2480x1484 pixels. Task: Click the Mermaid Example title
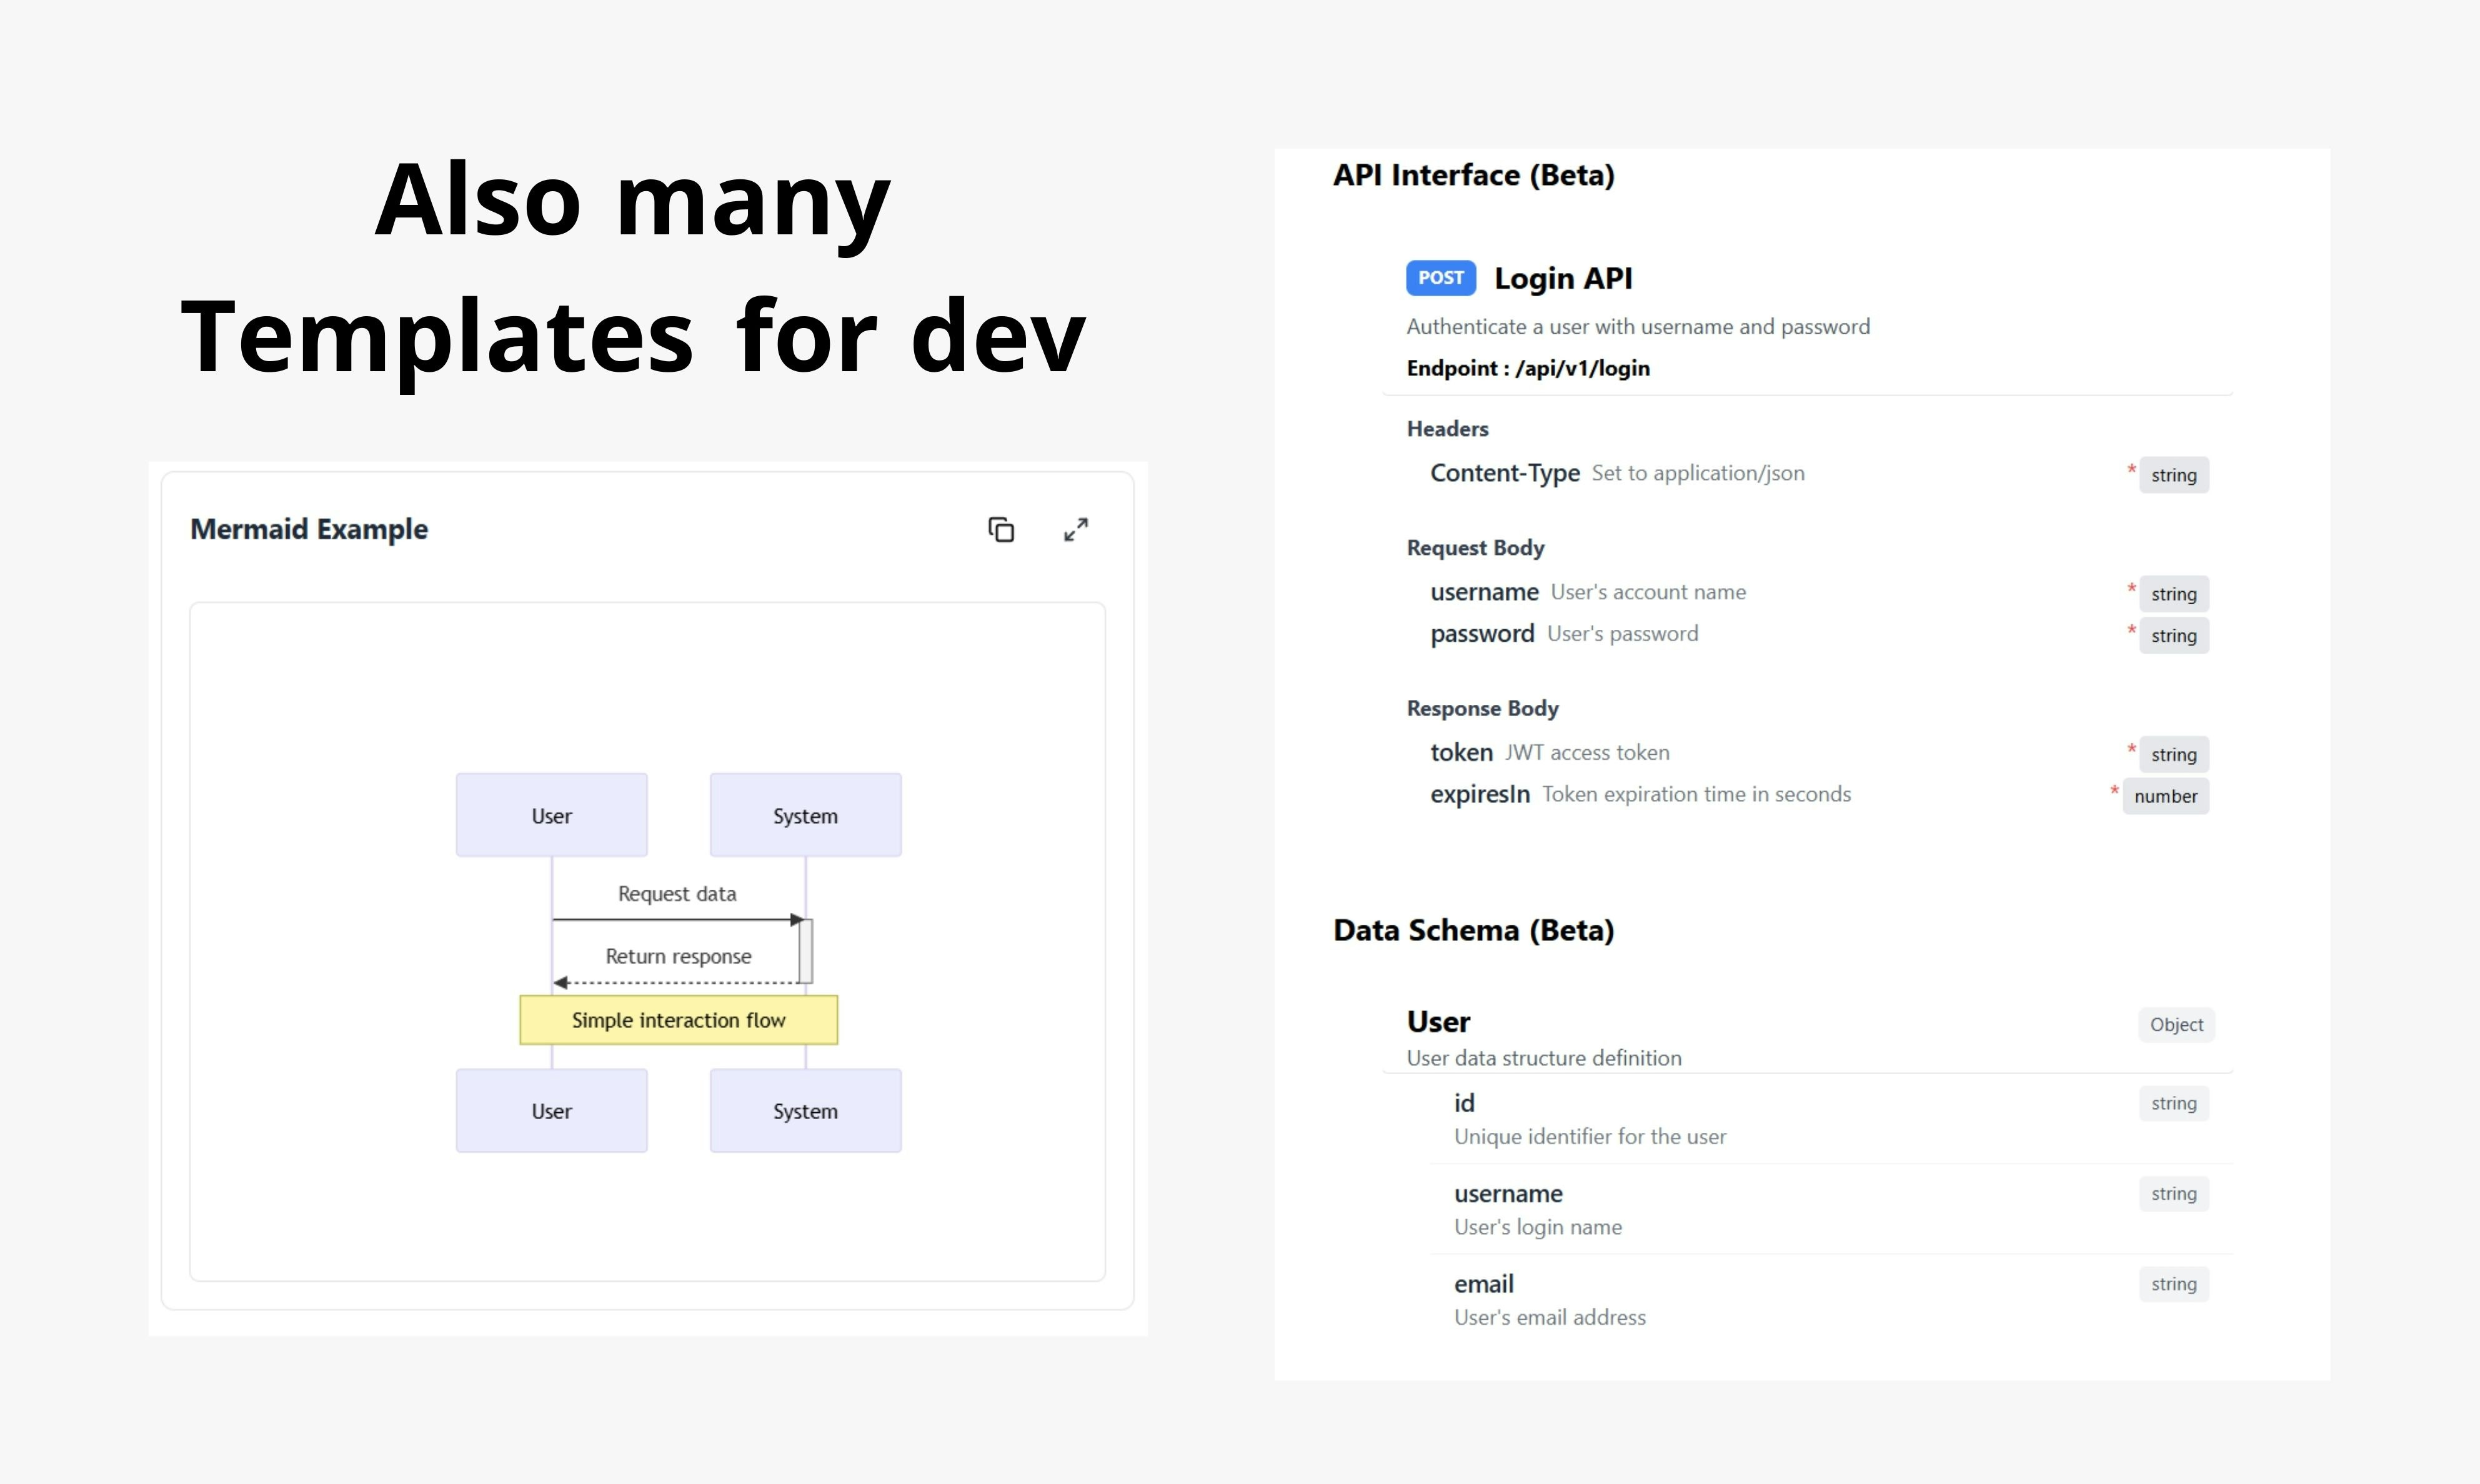point(309,529)
